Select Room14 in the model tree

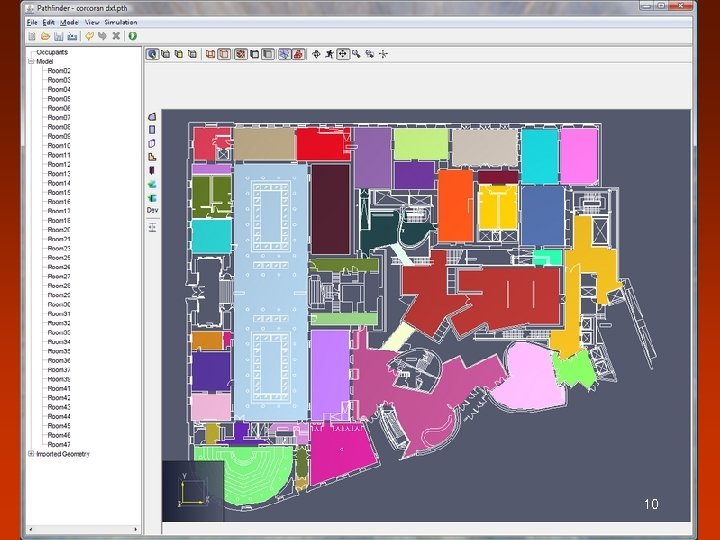(58, 183)
